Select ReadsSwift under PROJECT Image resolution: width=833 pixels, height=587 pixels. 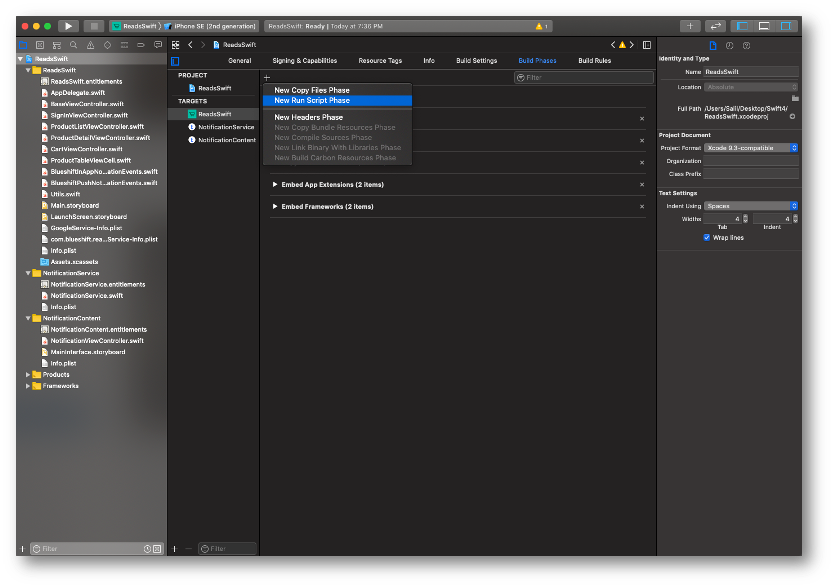(x=214, y=88)
